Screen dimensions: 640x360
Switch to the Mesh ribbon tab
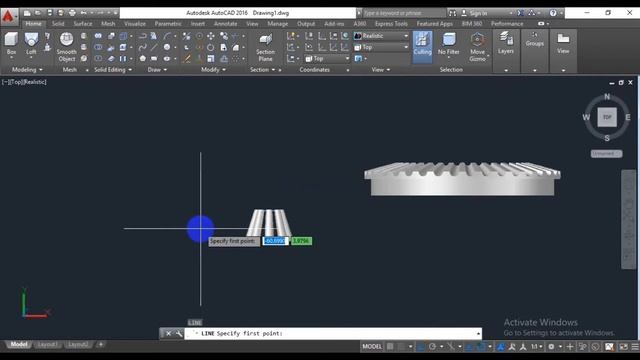tap(108, 24)
